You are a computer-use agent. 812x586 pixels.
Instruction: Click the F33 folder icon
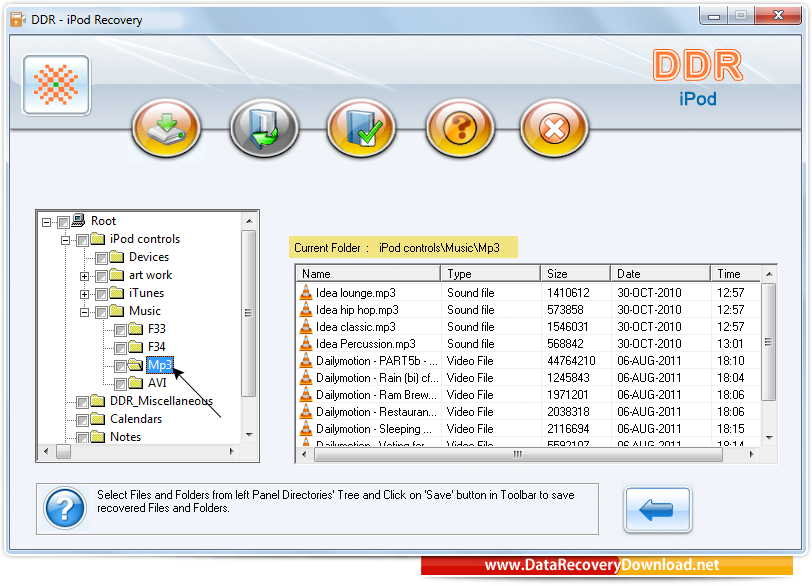click(x=136, y=329)
